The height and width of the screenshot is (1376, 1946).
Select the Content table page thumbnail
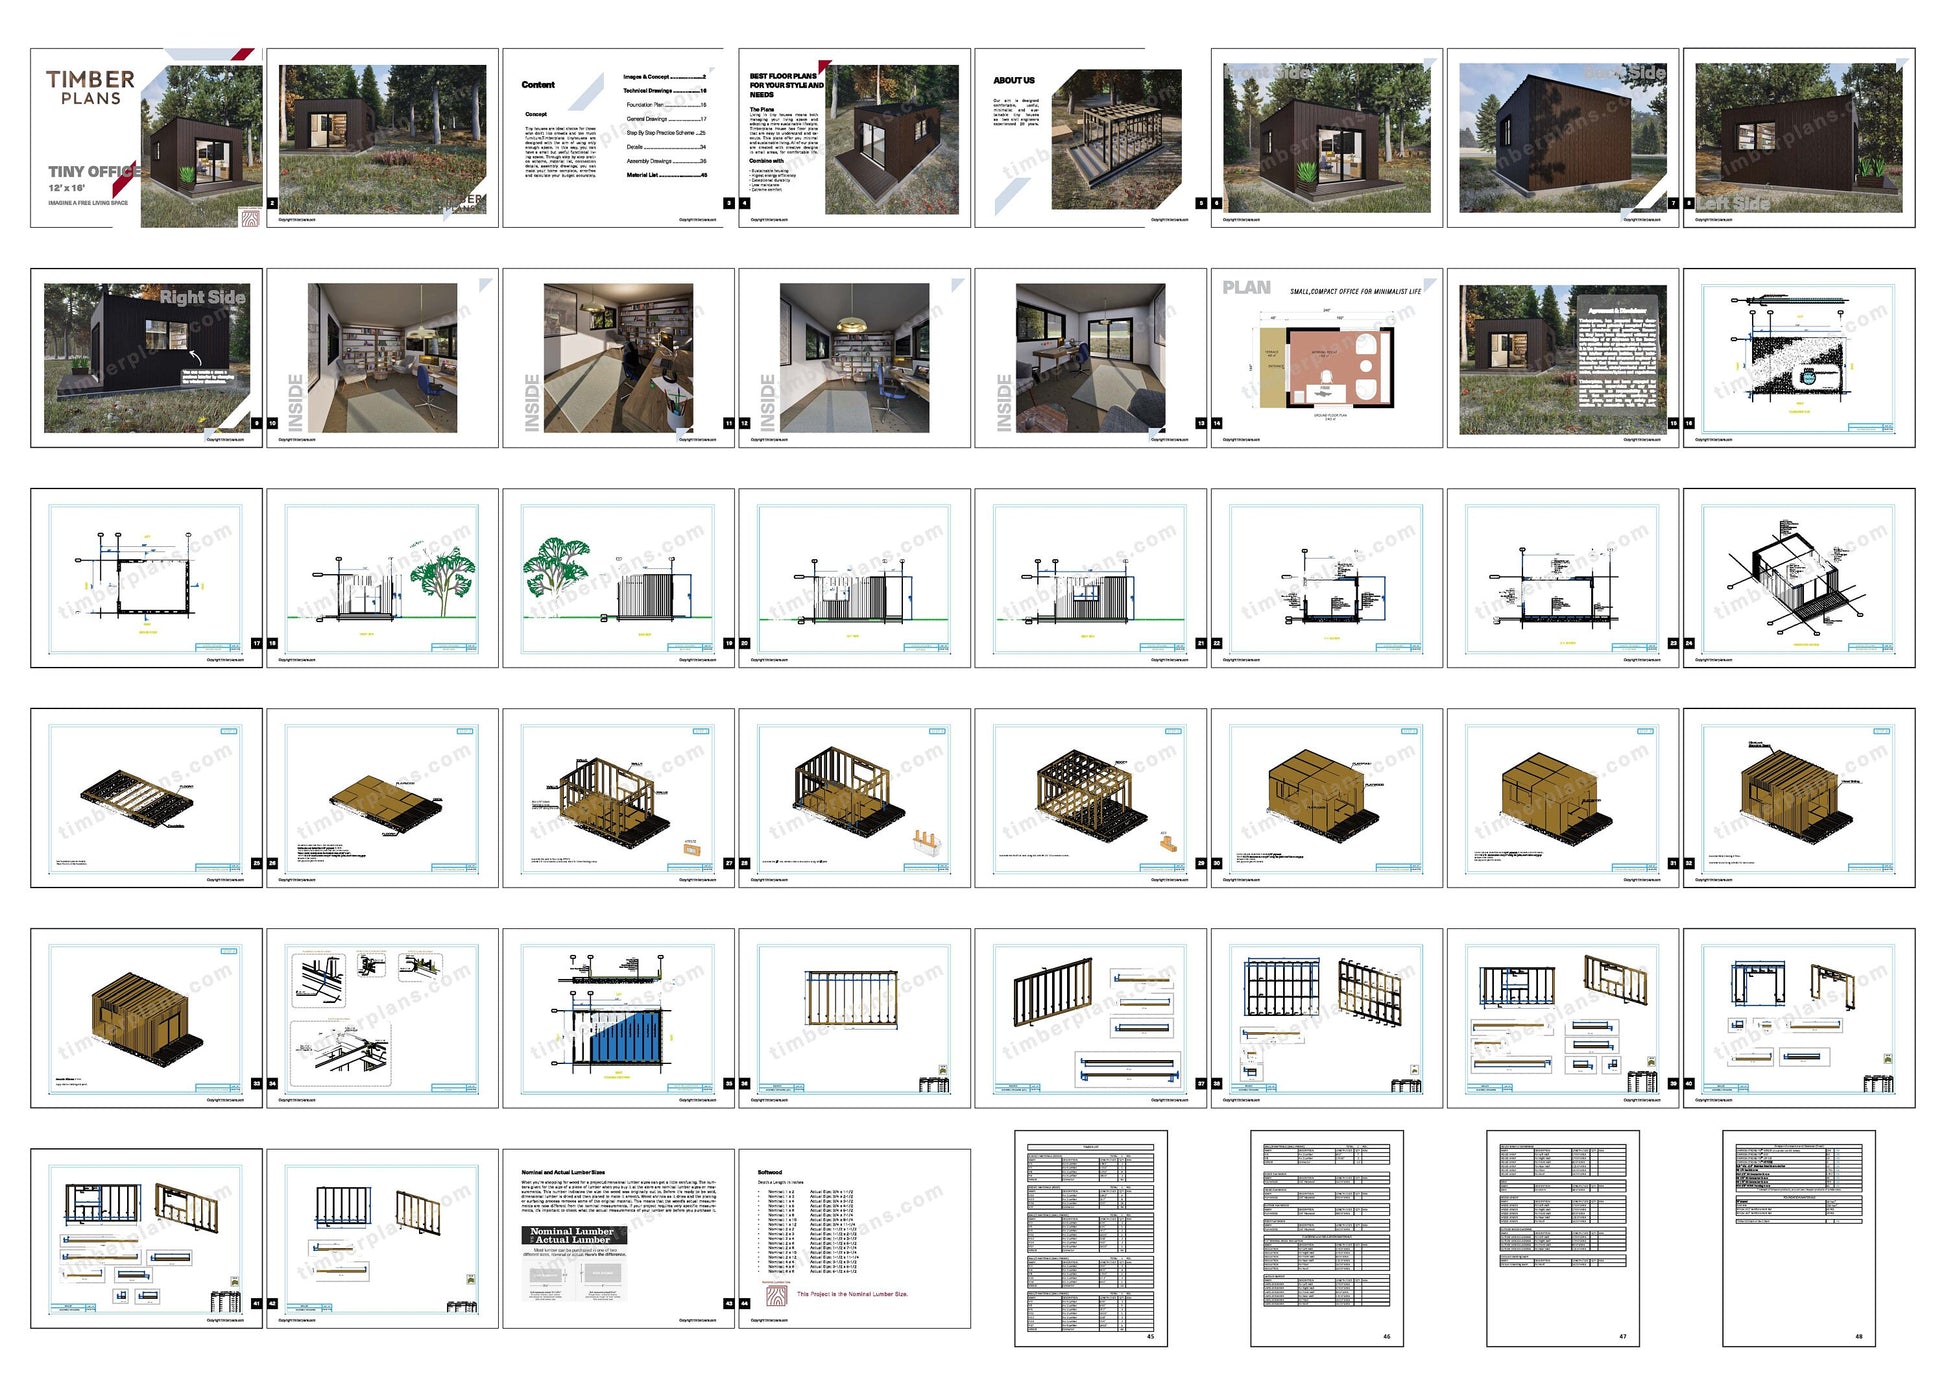click(618, 138)
